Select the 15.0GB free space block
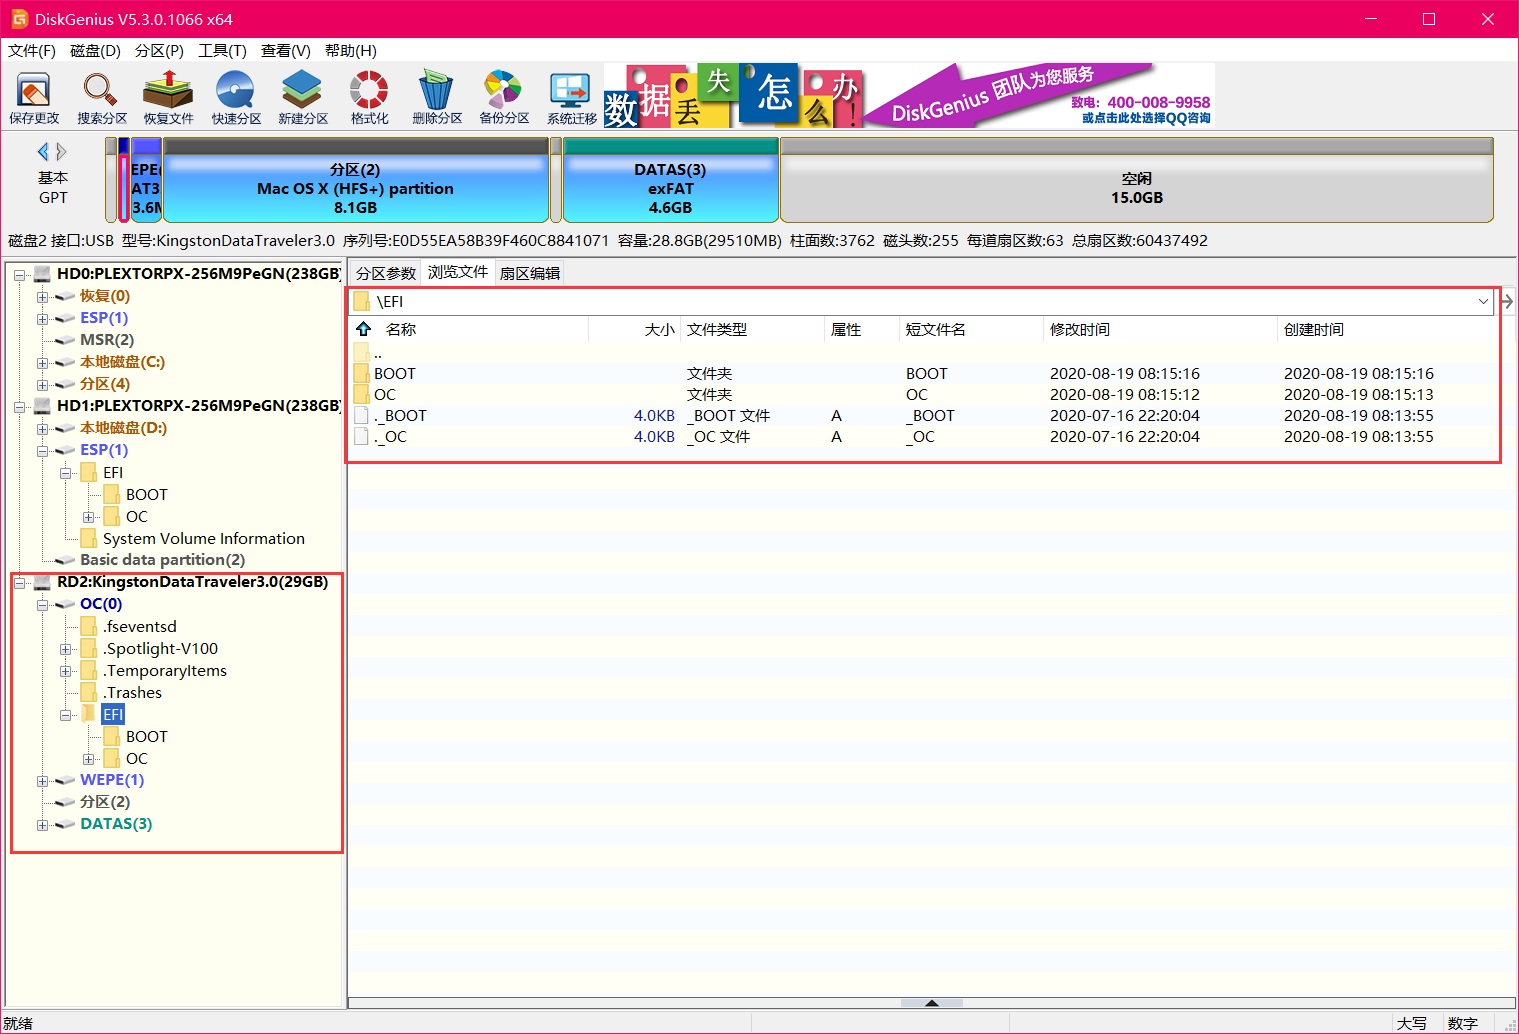1519x1034 pixels. click(1137, 180)
